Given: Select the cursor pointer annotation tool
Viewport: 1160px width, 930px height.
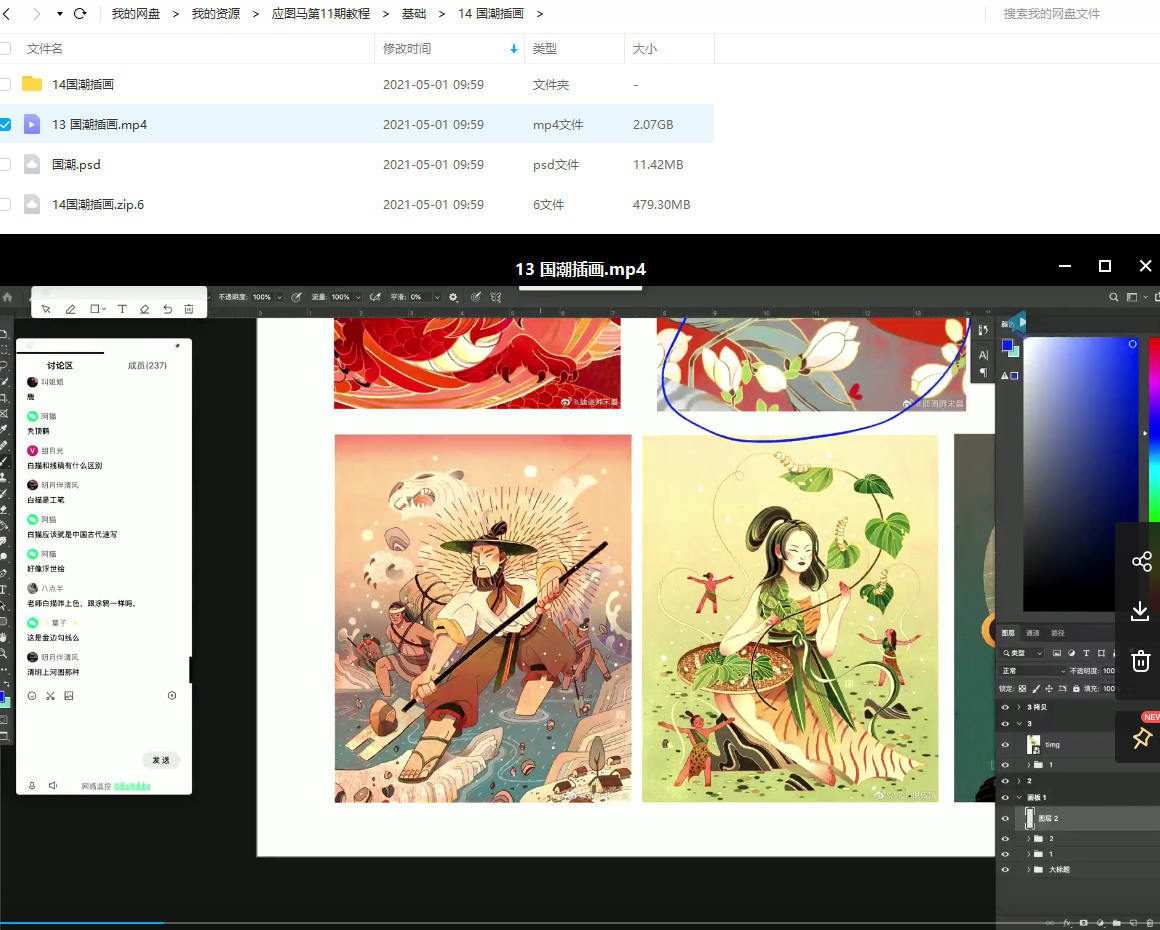Looking at the screenshot, I should pyautogui.click(x=46, y=309).
